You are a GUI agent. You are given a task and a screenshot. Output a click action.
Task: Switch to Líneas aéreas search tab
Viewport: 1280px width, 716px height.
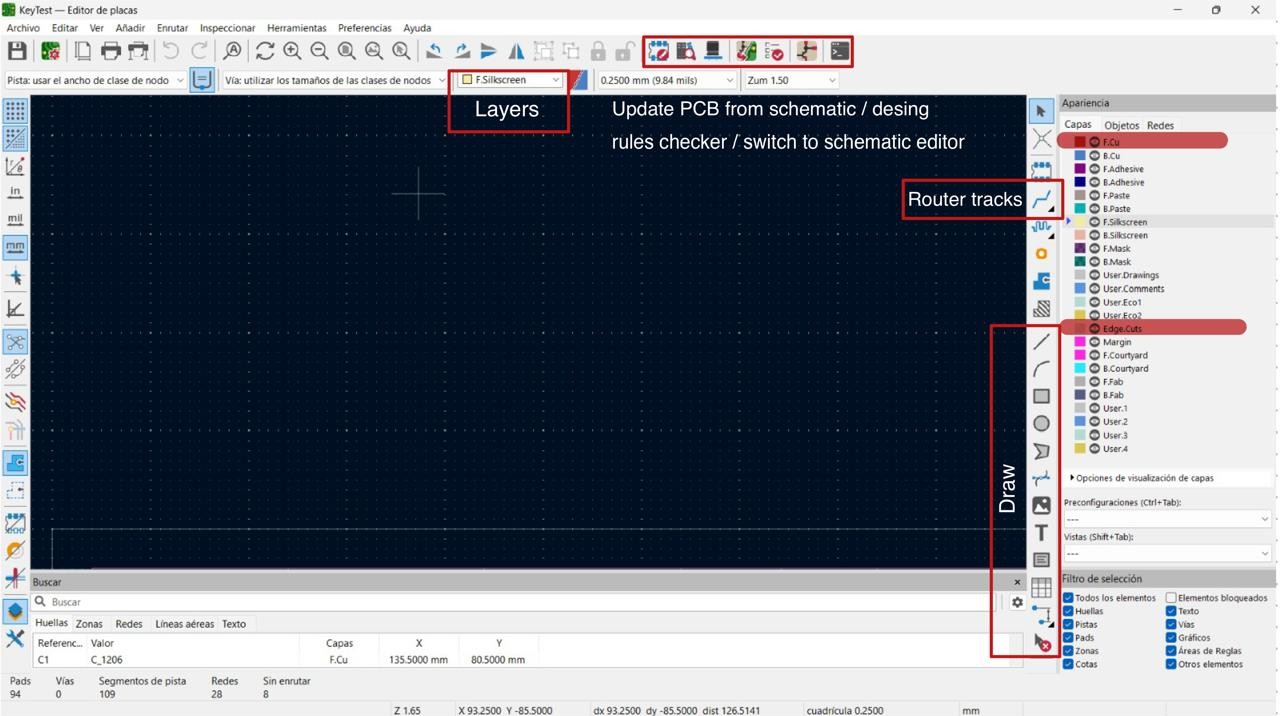[x=184, y=624]
